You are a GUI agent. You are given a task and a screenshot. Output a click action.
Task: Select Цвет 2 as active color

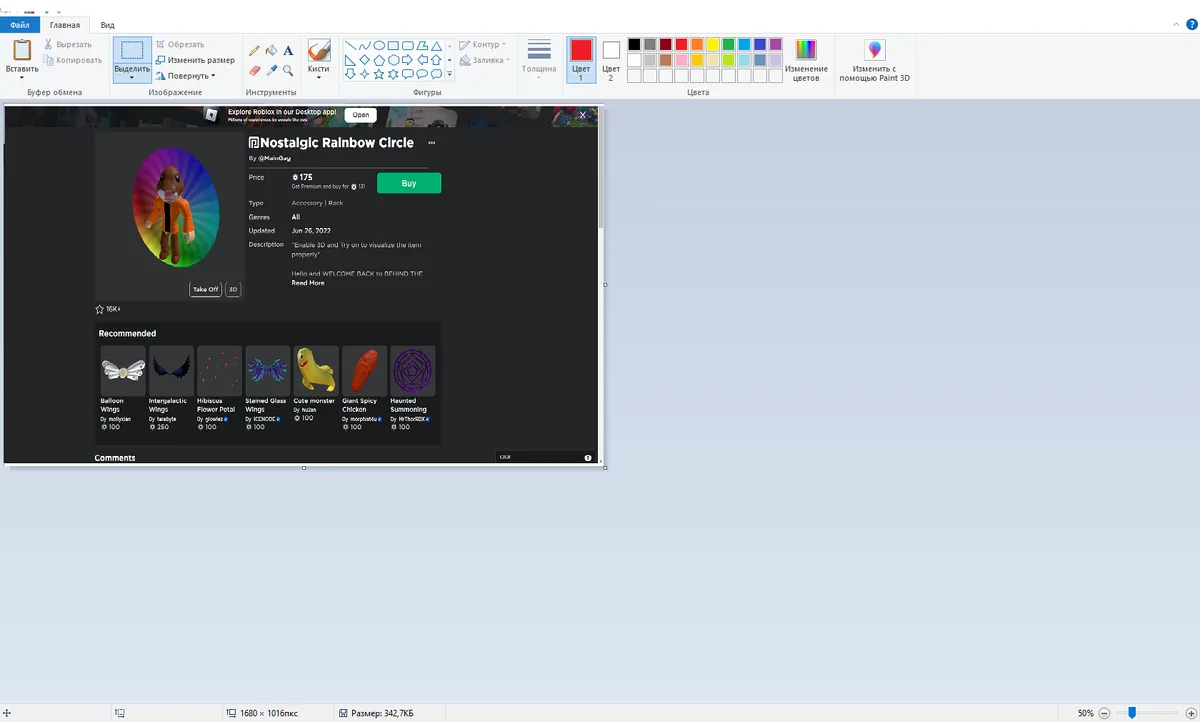click(611, 60)
